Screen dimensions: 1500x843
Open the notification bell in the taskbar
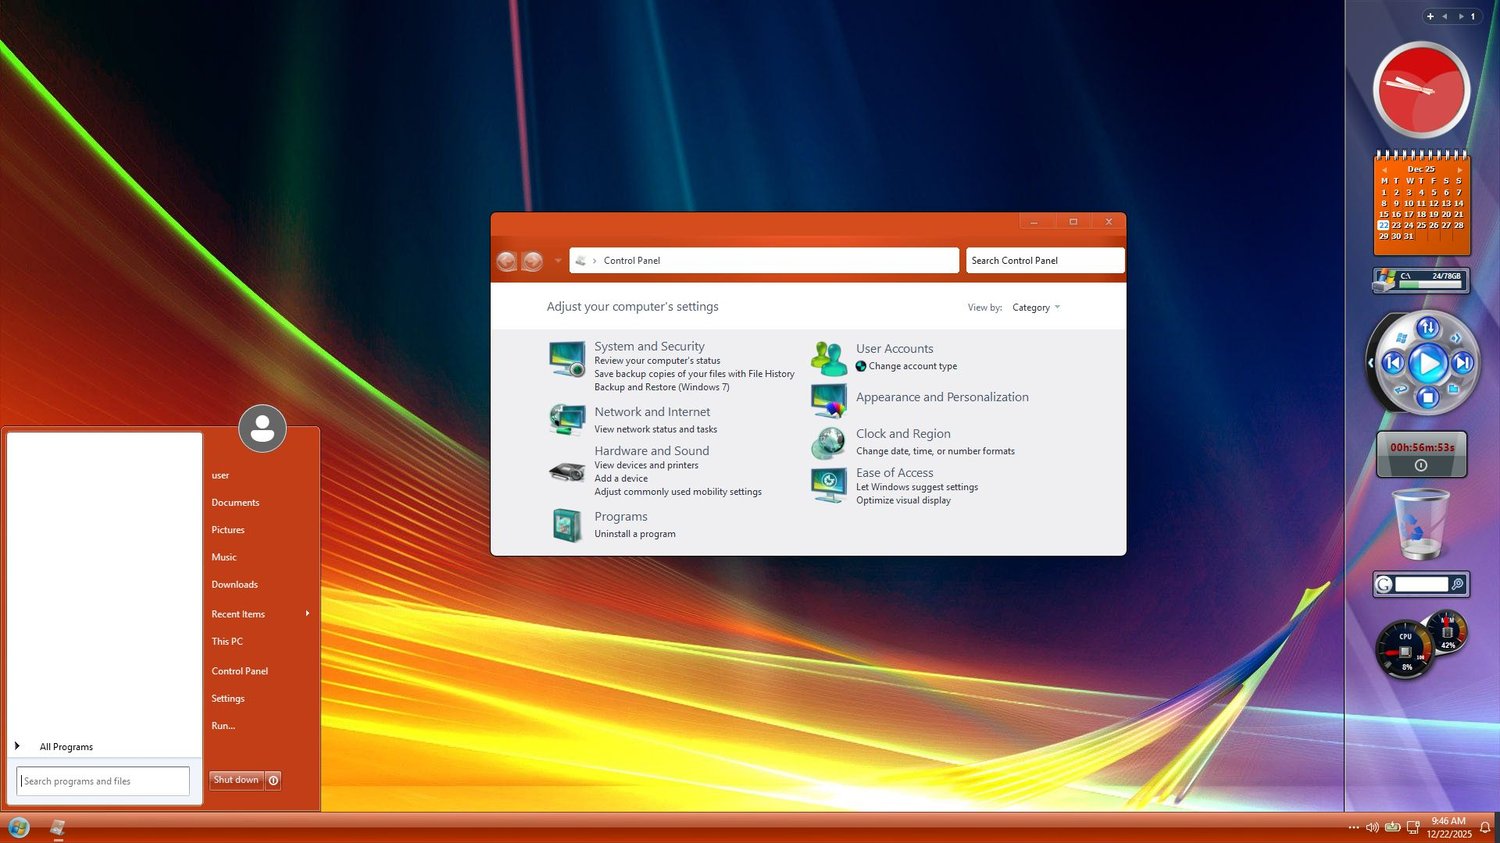(1485, 828)
